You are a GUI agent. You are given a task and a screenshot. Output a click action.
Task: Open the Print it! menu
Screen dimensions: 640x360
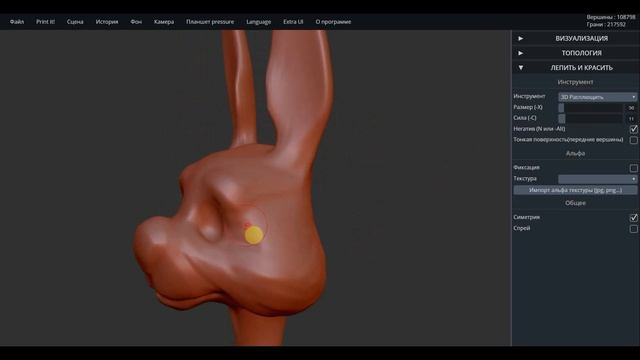[45, 22]
